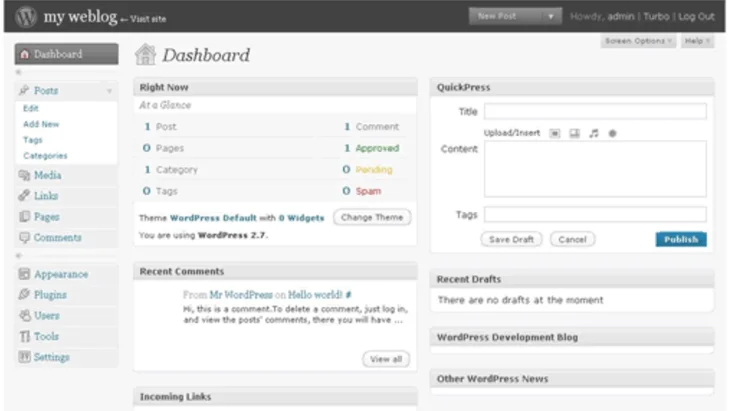The image size is (730, 411).
Task: Click the large Dashboard house icon by the heading
Action: click(x=145, y=54)
